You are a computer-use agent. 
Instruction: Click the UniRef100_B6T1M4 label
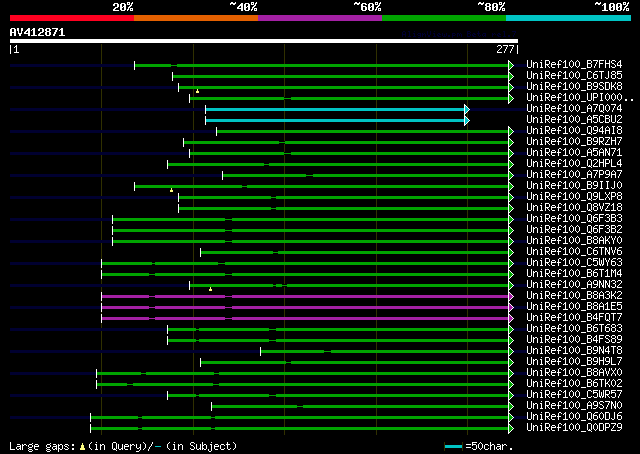[x=574, y=274]
